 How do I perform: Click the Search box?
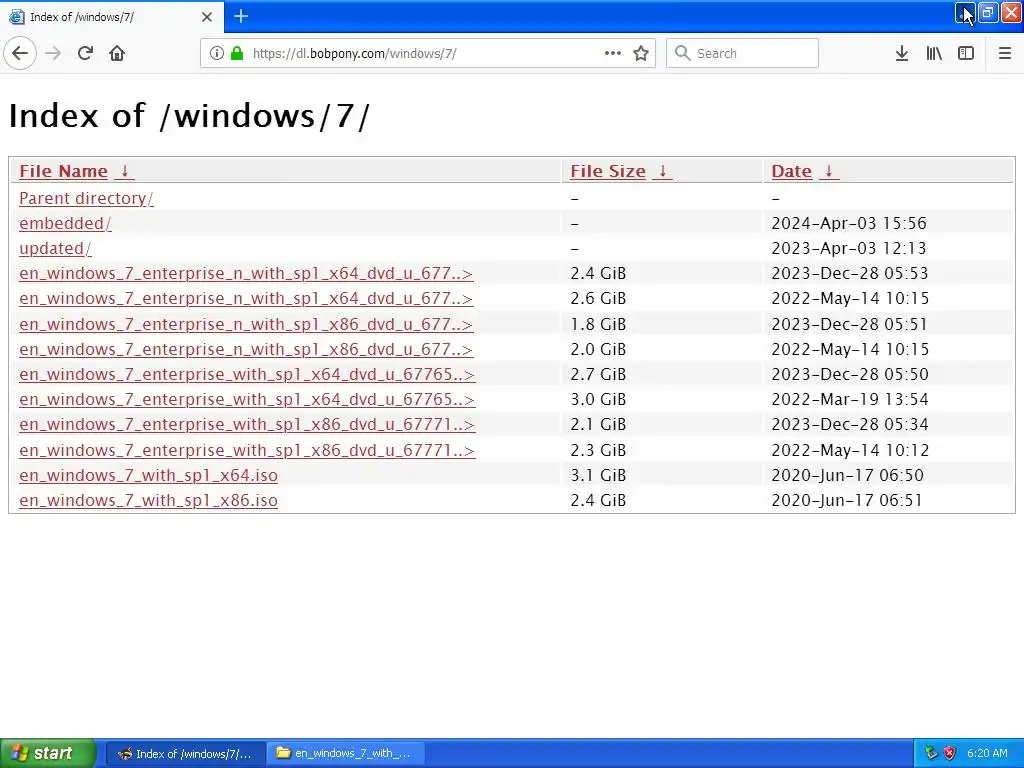742,53
